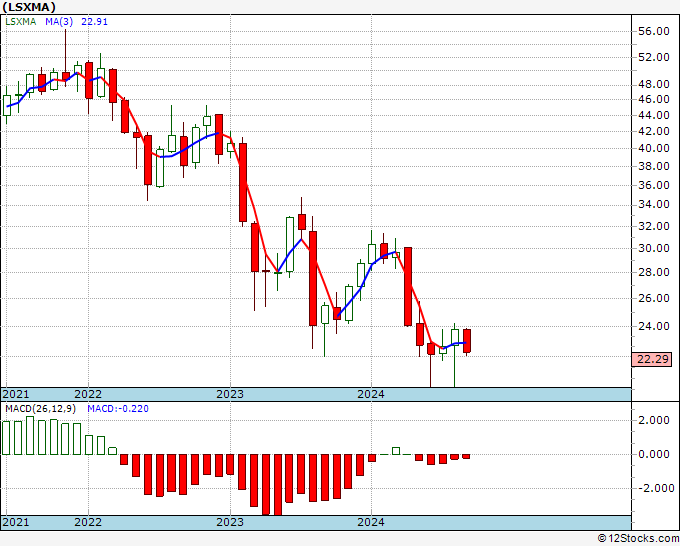The image size is (680, 546).
Task: Click the -2.000 MACD axis label
Action: click(x=654, y=488)
